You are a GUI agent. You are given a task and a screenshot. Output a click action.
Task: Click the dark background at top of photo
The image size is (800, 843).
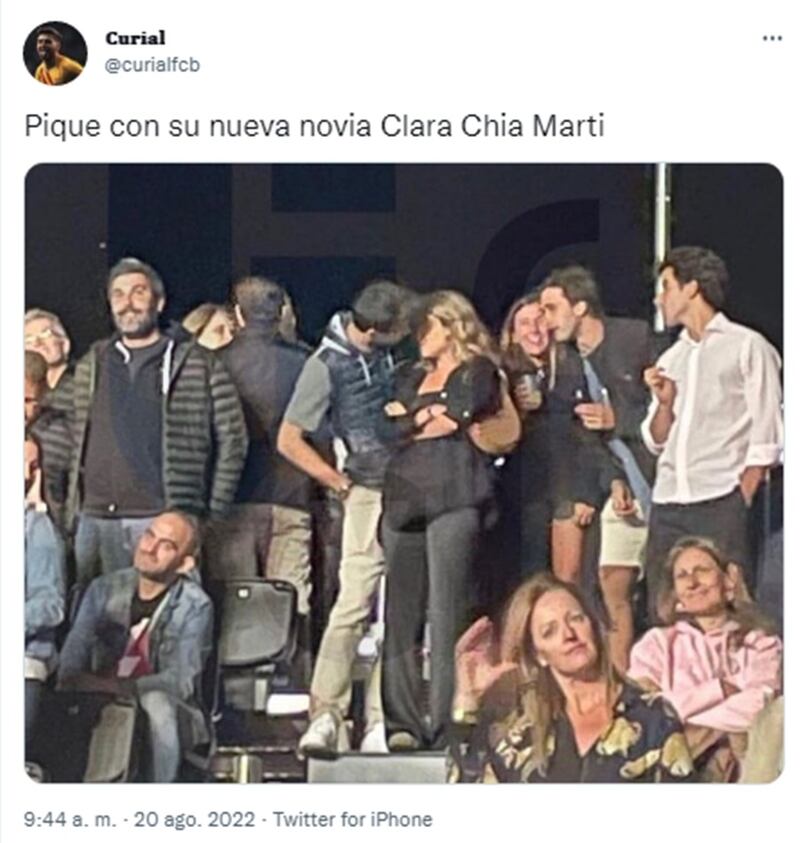point(400,215)
